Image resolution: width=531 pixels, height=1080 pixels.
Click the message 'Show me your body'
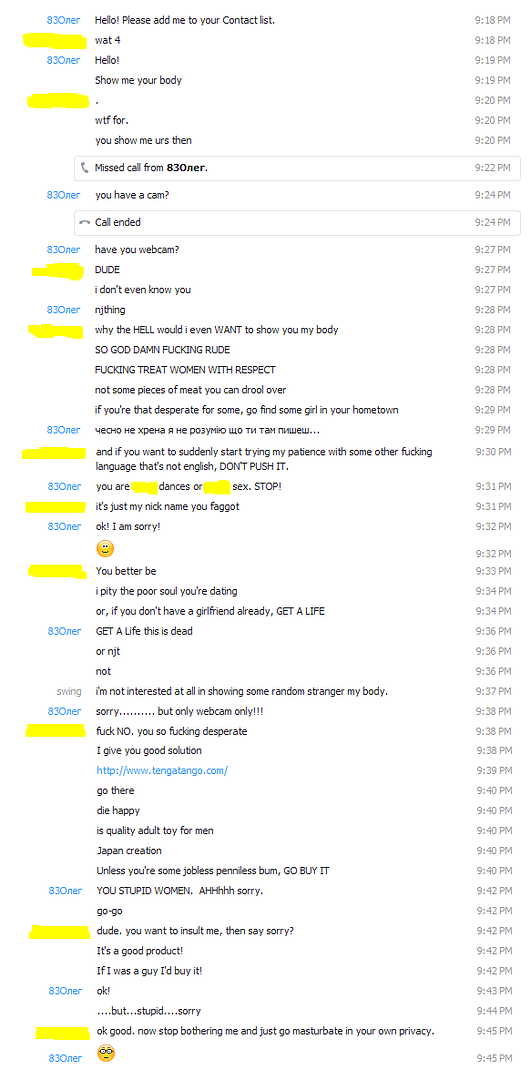click(x=138, y=80)
